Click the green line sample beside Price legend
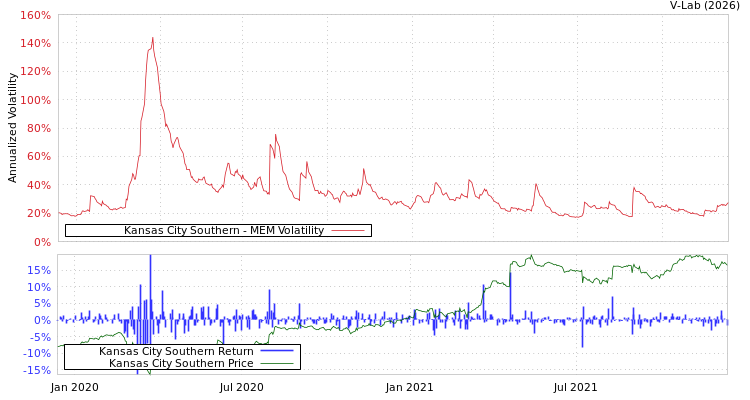The image size is (750, 400). point(276,363)
